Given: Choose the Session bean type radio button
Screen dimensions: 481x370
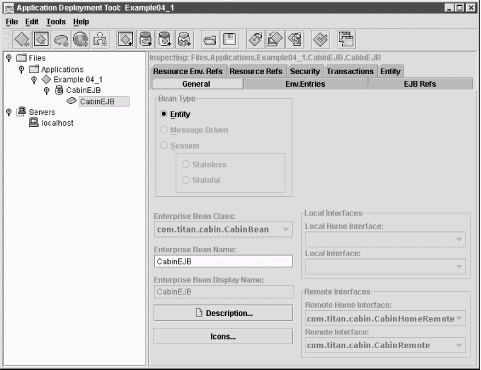Looking at the screenshot, I should [x=164, y=145].
